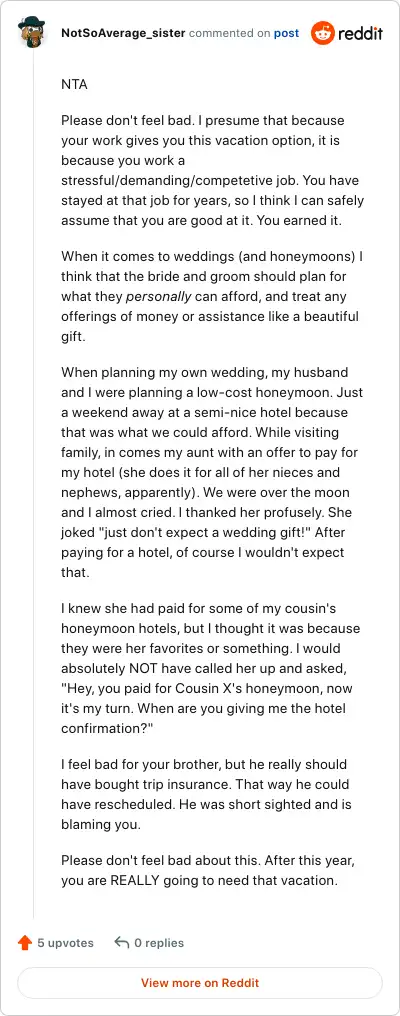Viewport: 400px width, 1016px height.
Task: Open the NotSoAverage_sister username link
Action: click(123, 33)
